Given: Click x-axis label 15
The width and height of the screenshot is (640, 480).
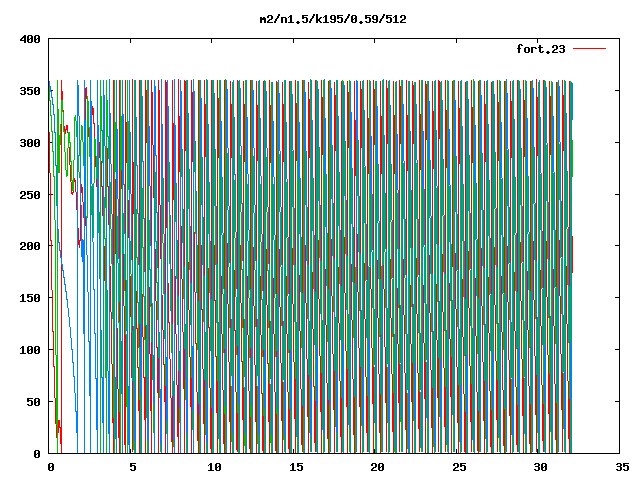Looking at the screenshot, I should point(296,467).
